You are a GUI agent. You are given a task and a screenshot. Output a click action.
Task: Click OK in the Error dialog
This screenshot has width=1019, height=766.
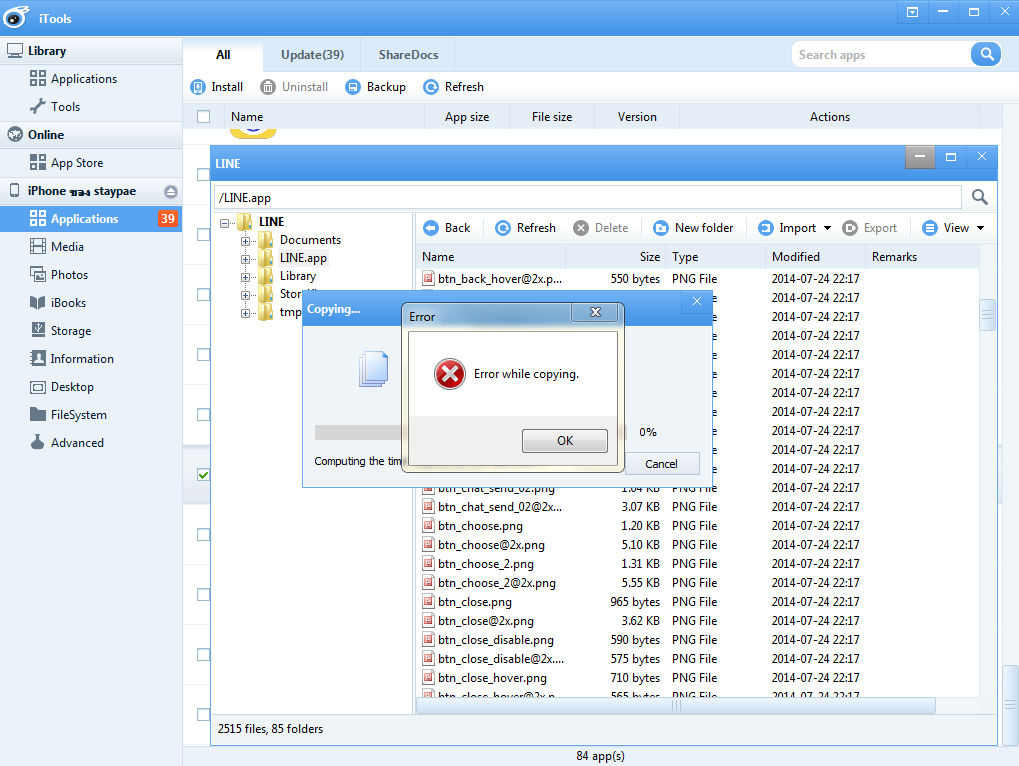(x=565, y=440)
